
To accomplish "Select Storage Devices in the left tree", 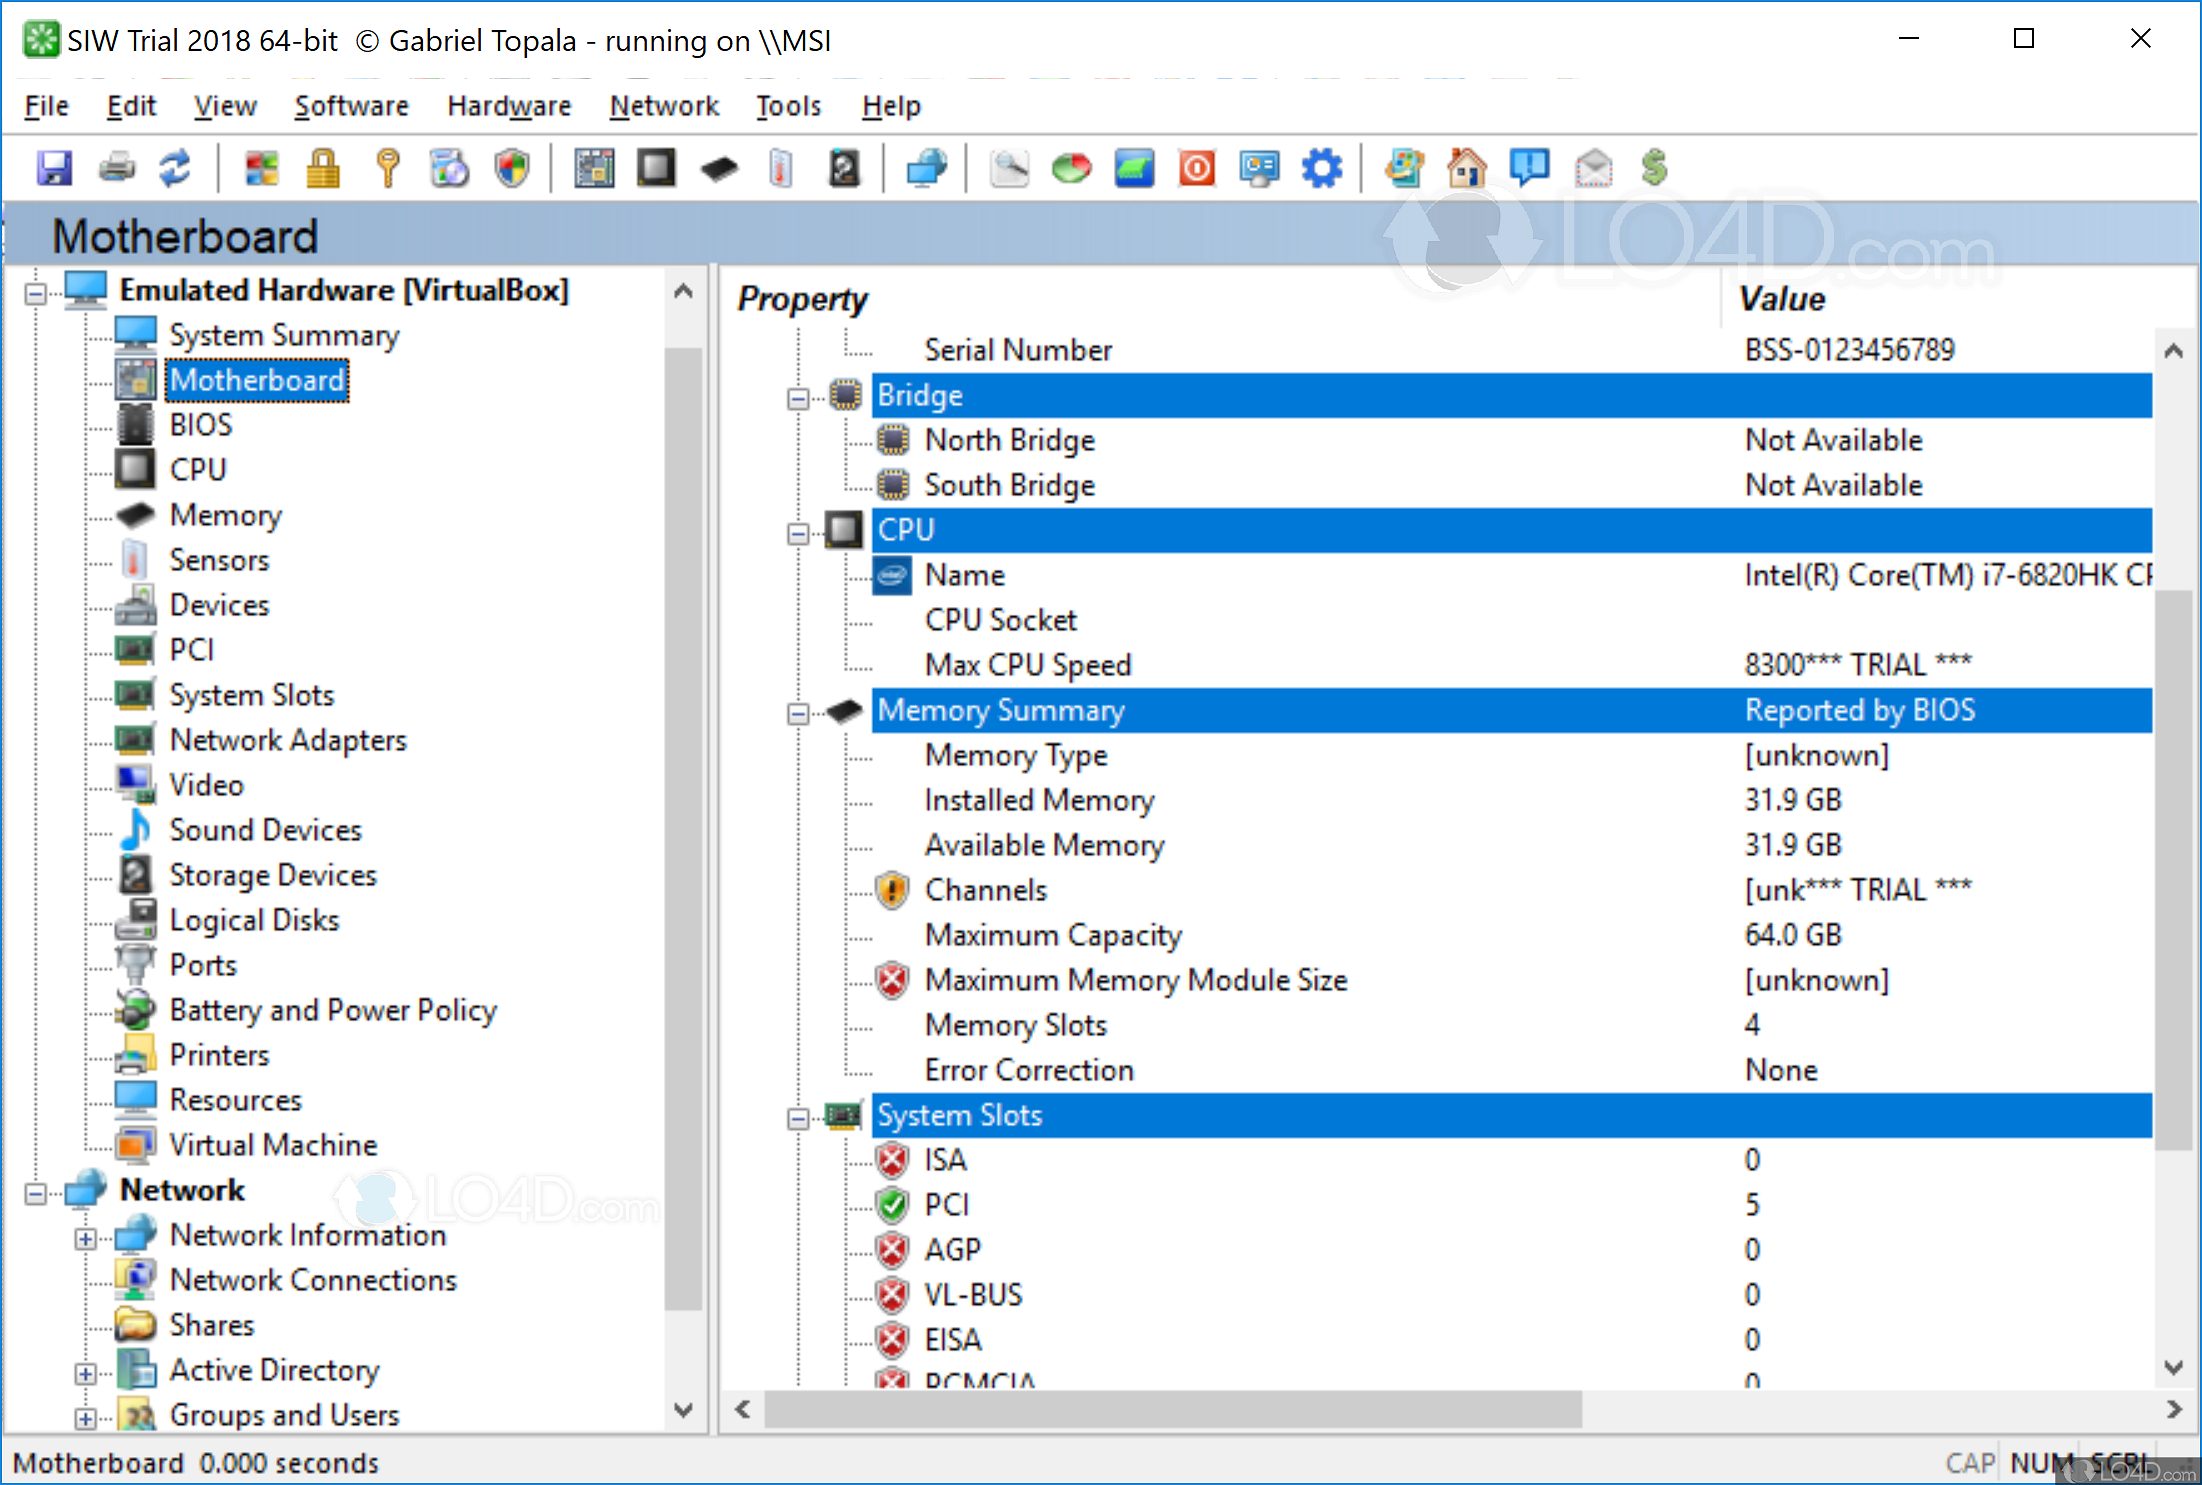I will (x=272, y=875).
